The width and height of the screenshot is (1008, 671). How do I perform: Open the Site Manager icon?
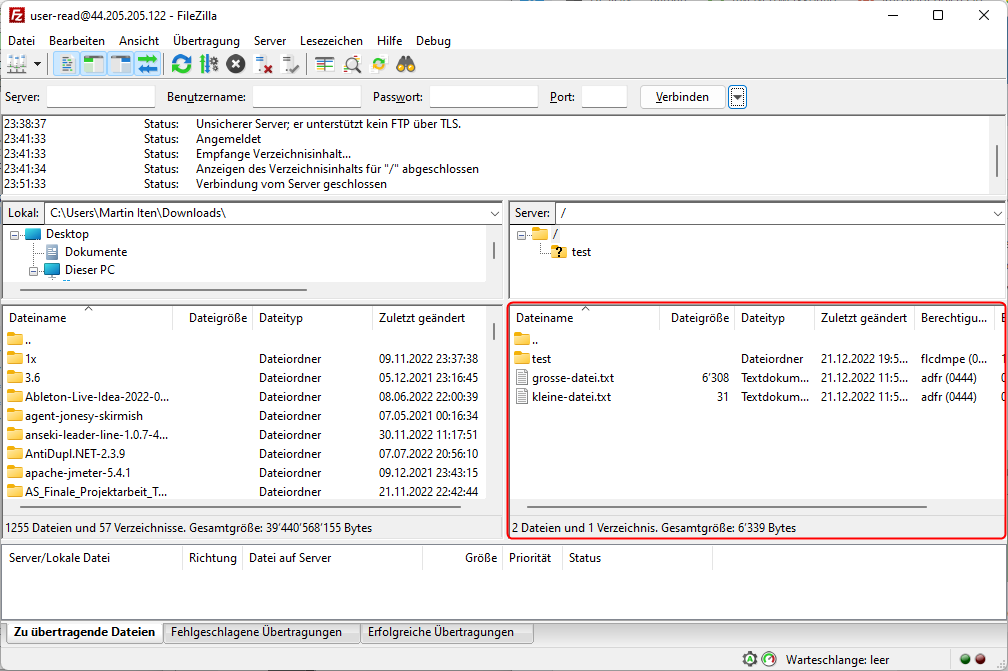(x=17, y=65)
